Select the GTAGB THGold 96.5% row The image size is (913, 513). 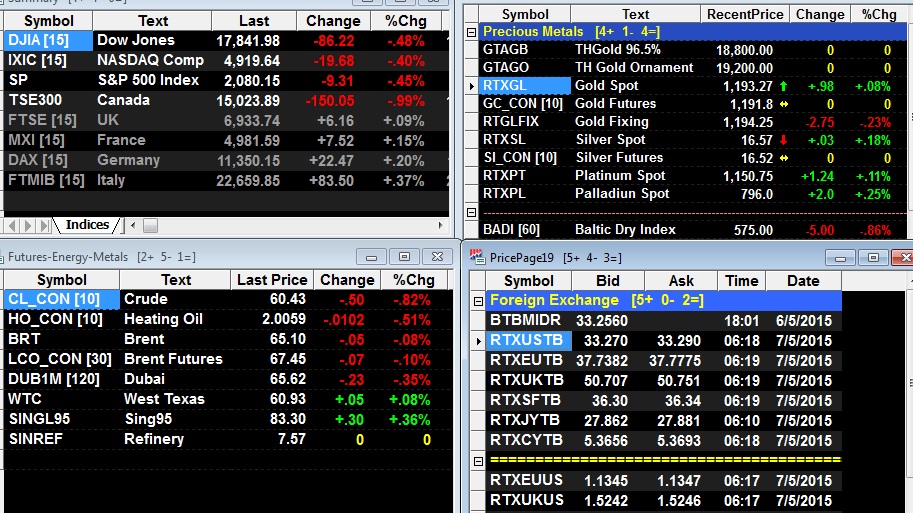pos(693,50)
